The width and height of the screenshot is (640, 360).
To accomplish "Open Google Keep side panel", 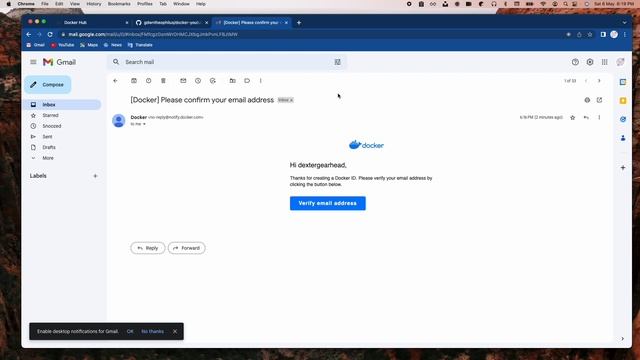I will pos(623,100).
